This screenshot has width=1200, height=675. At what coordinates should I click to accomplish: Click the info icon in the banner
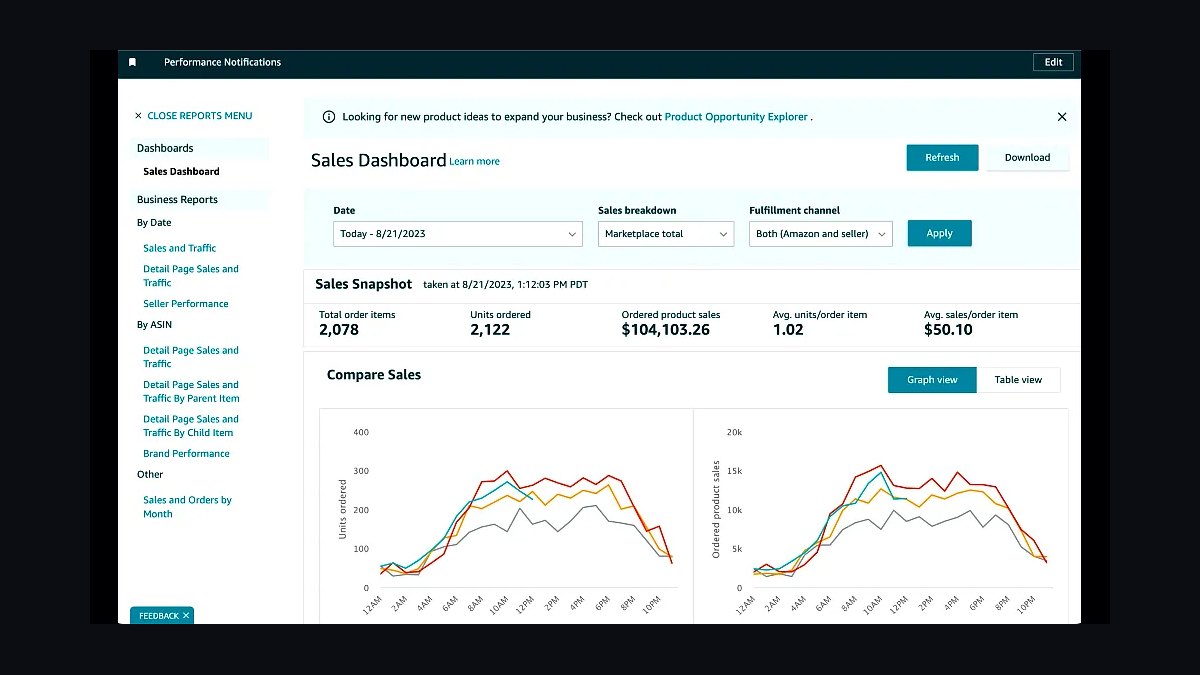coord(329,117)
